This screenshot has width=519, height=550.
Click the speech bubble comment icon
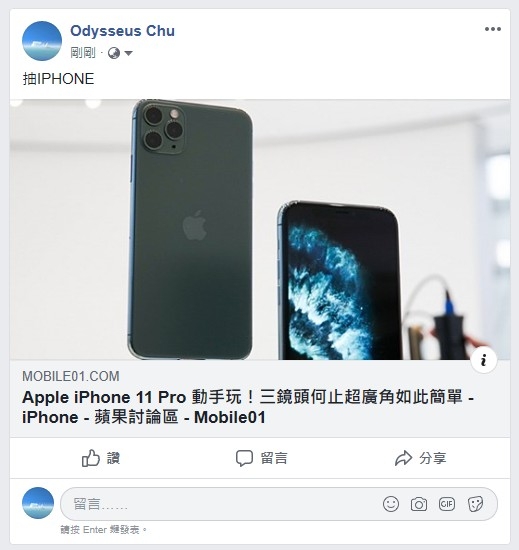click(x=244, y=458)
